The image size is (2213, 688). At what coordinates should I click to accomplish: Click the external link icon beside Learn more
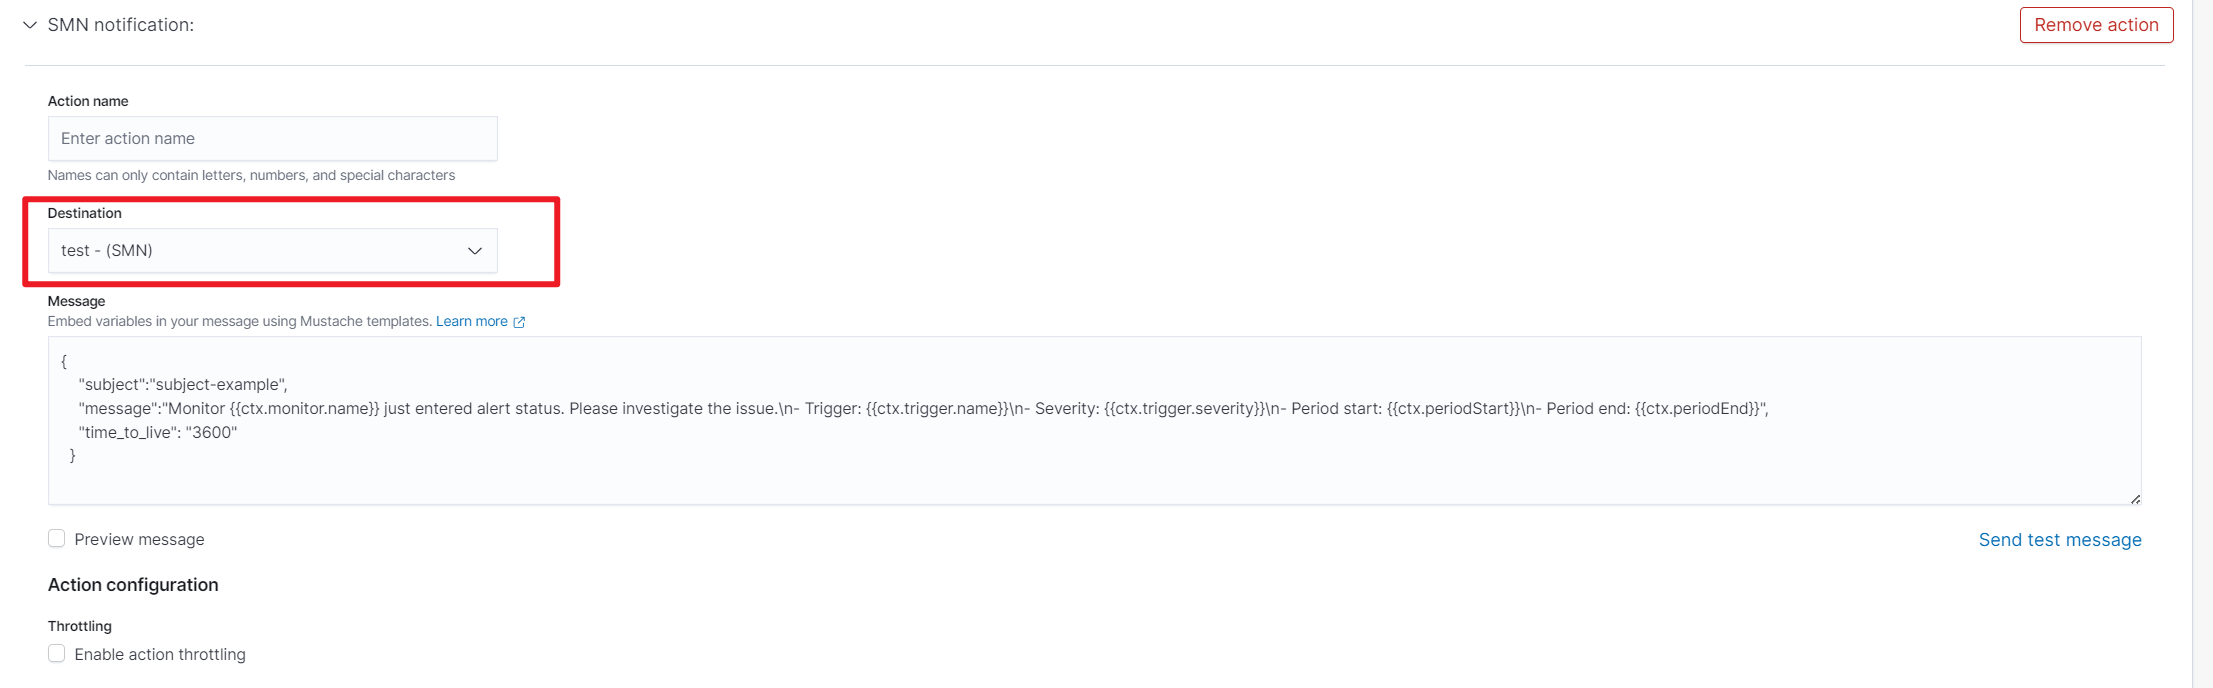(519, 322)
